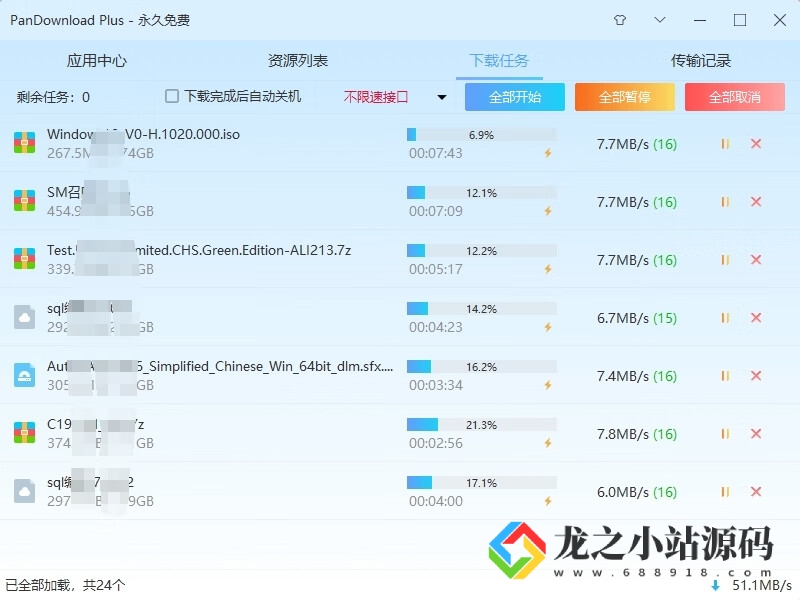The height and width of the screenshot is (600, 800).
Task: Click the archive icon of C19 file
Action: [x=24, y=433]
